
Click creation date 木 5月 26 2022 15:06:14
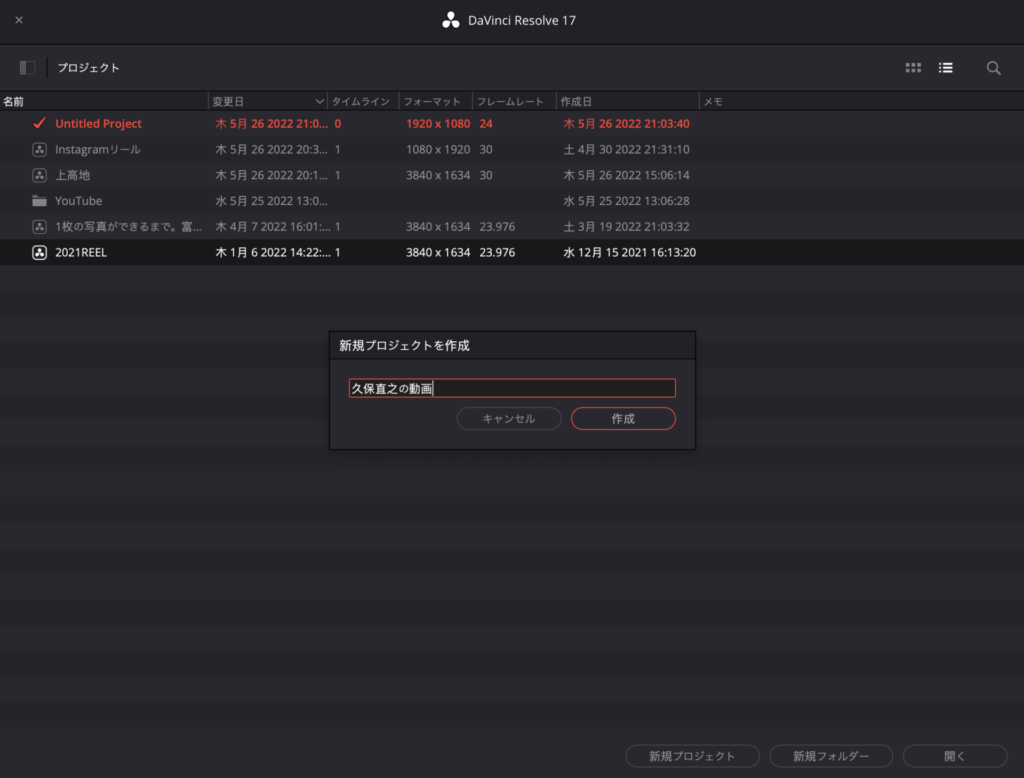(x=626, y=175)
